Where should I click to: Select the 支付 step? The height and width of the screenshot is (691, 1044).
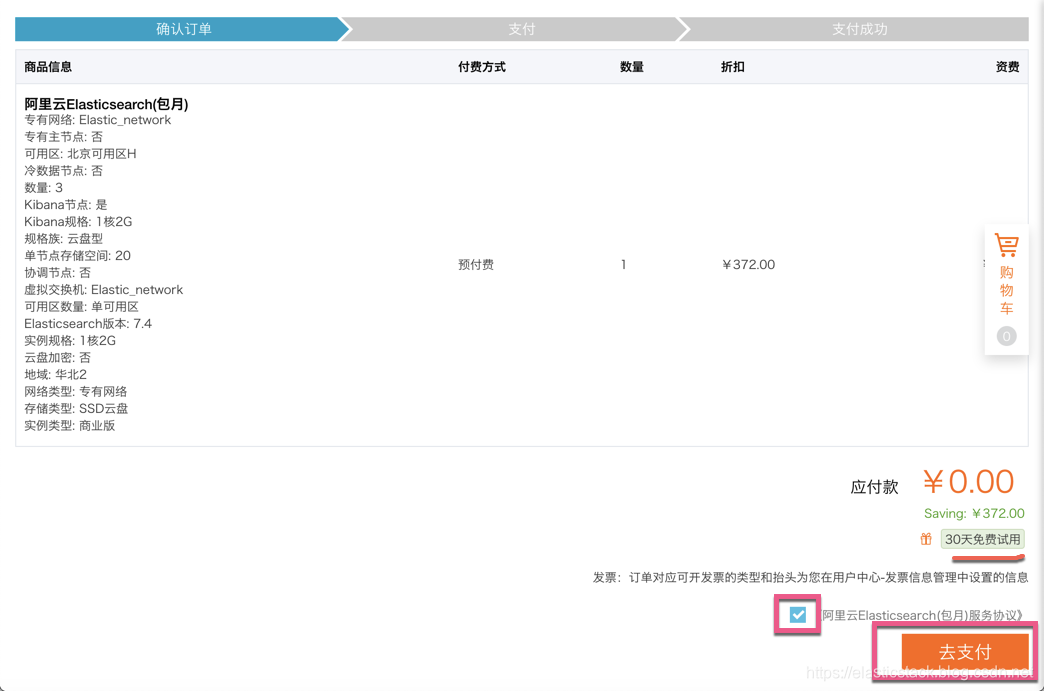pos(521,29)
